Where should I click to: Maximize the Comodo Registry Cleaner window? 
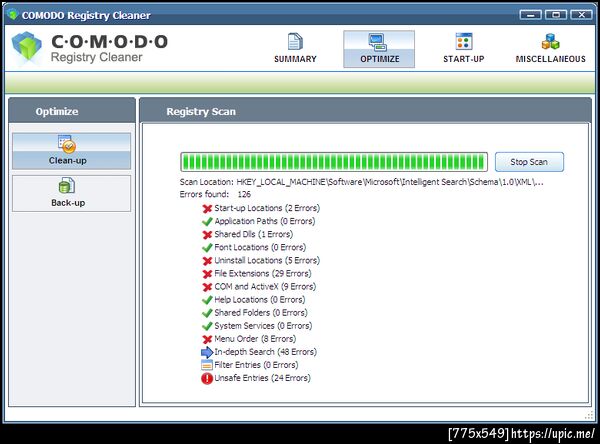[x=556, y=15]
